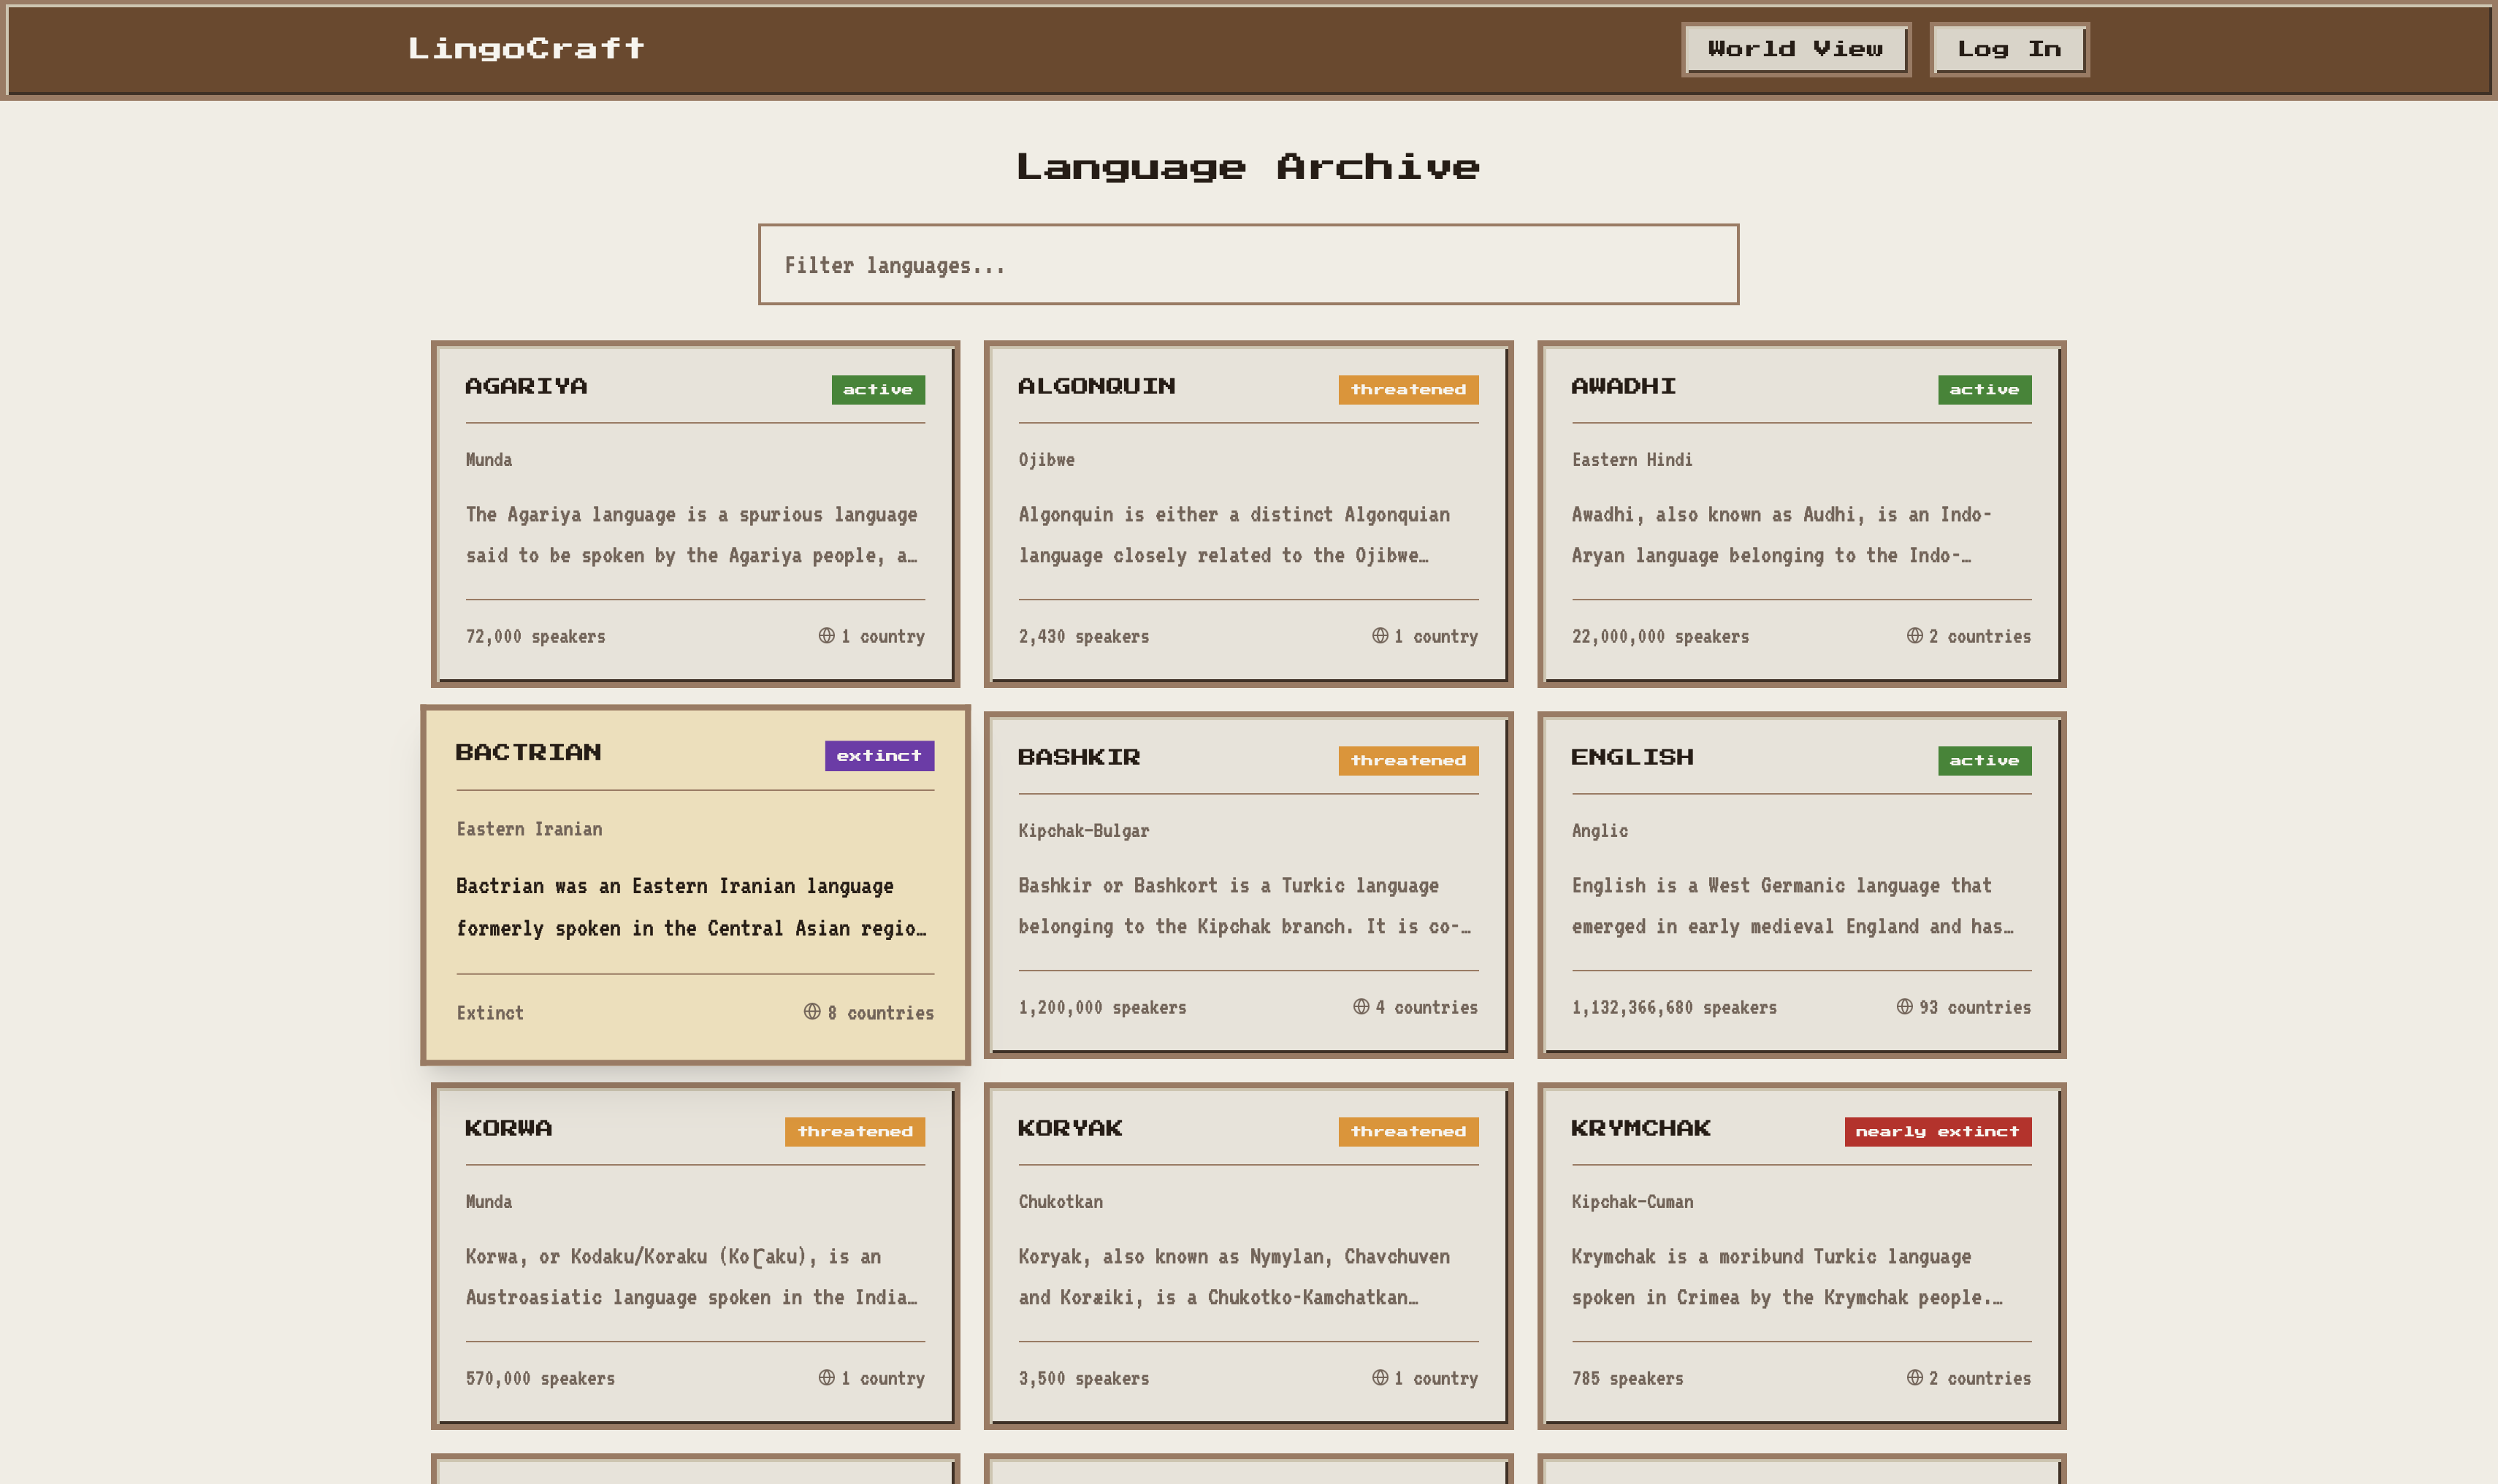Click the purple extinct badge on Bactrian
Image resolution: width=2498 pixels, height=1484 pixels.
pyautogui.click(x=879, y=756)
